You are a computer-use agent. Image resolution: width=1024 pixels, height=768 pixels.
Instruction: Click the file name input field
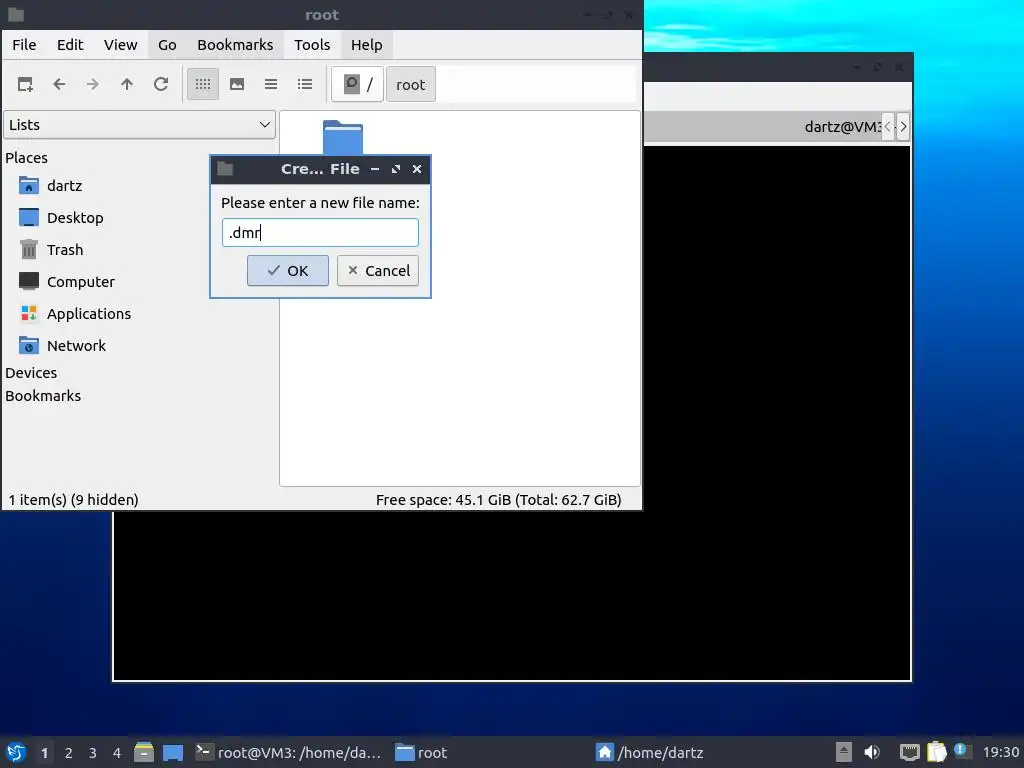(x=320, y=232)
